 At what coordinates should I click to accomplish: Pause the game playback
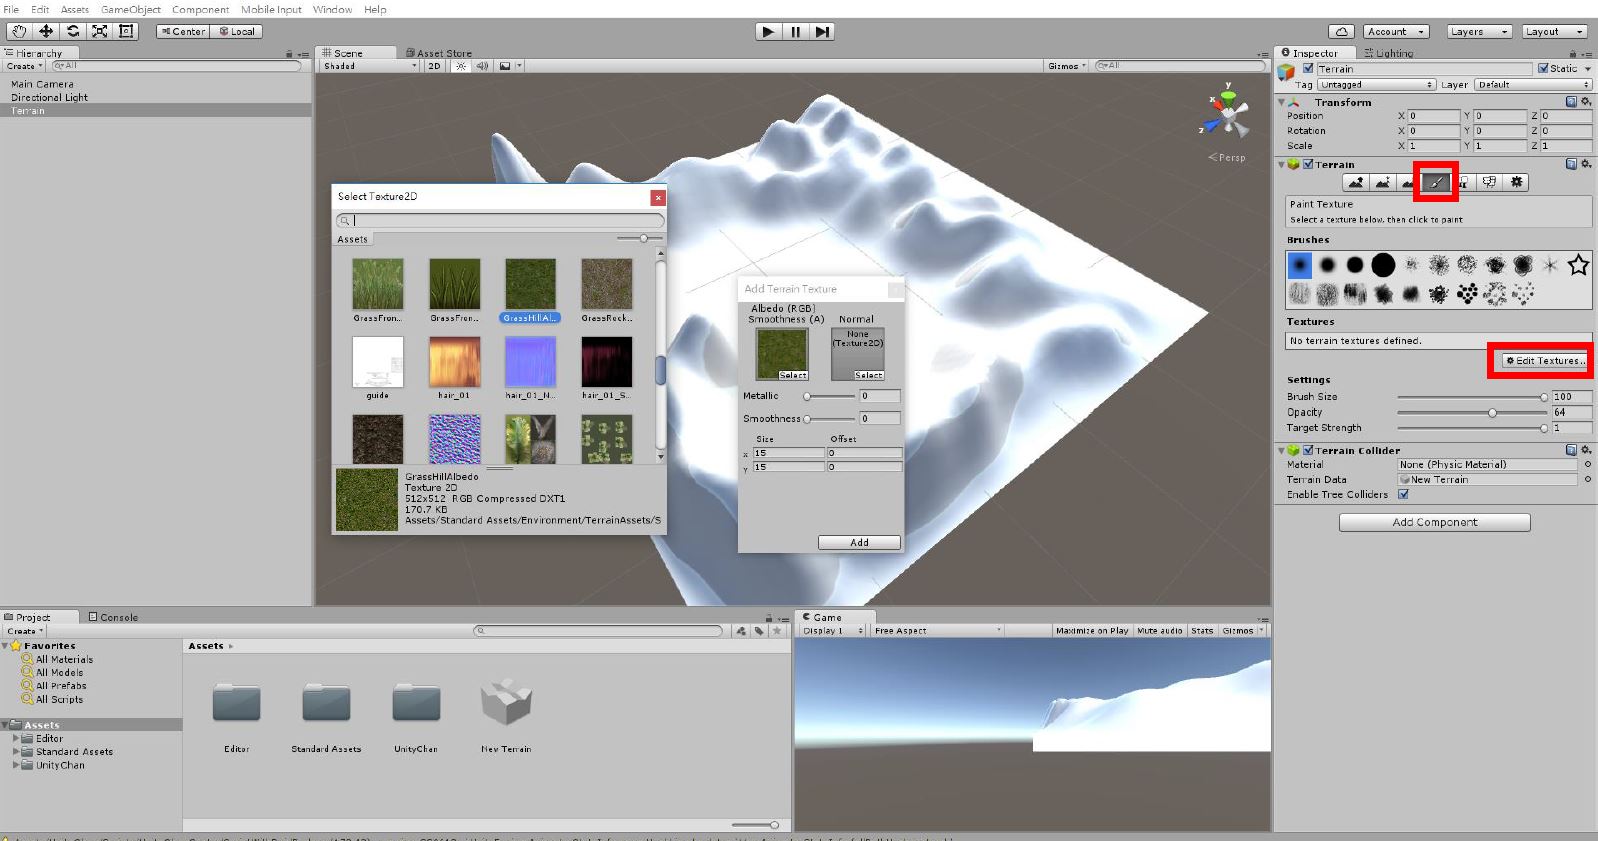pyautogui.click(x=795, y=31)
